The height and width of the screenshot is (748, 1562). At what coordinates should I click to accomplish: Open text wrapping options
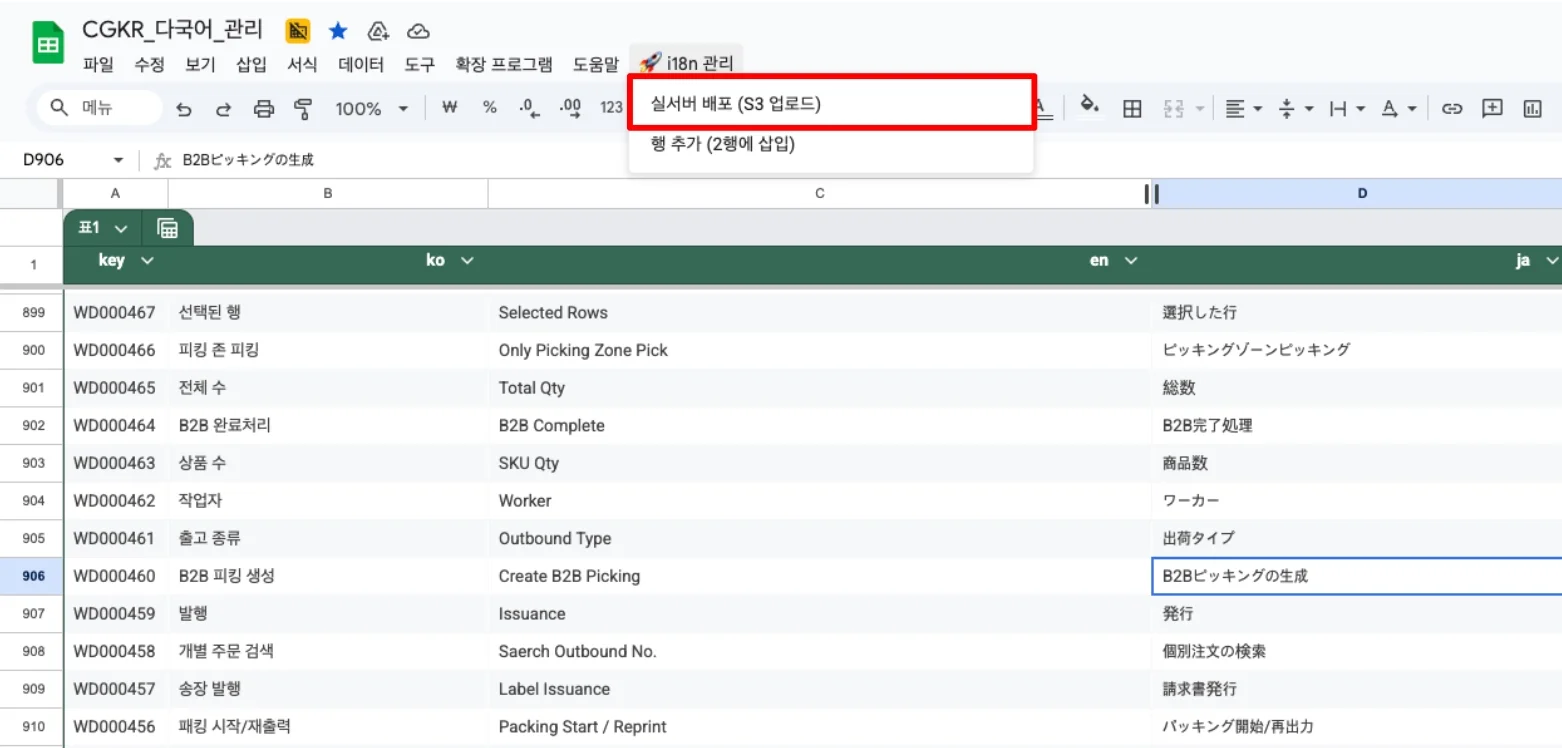pos(1348,109)
